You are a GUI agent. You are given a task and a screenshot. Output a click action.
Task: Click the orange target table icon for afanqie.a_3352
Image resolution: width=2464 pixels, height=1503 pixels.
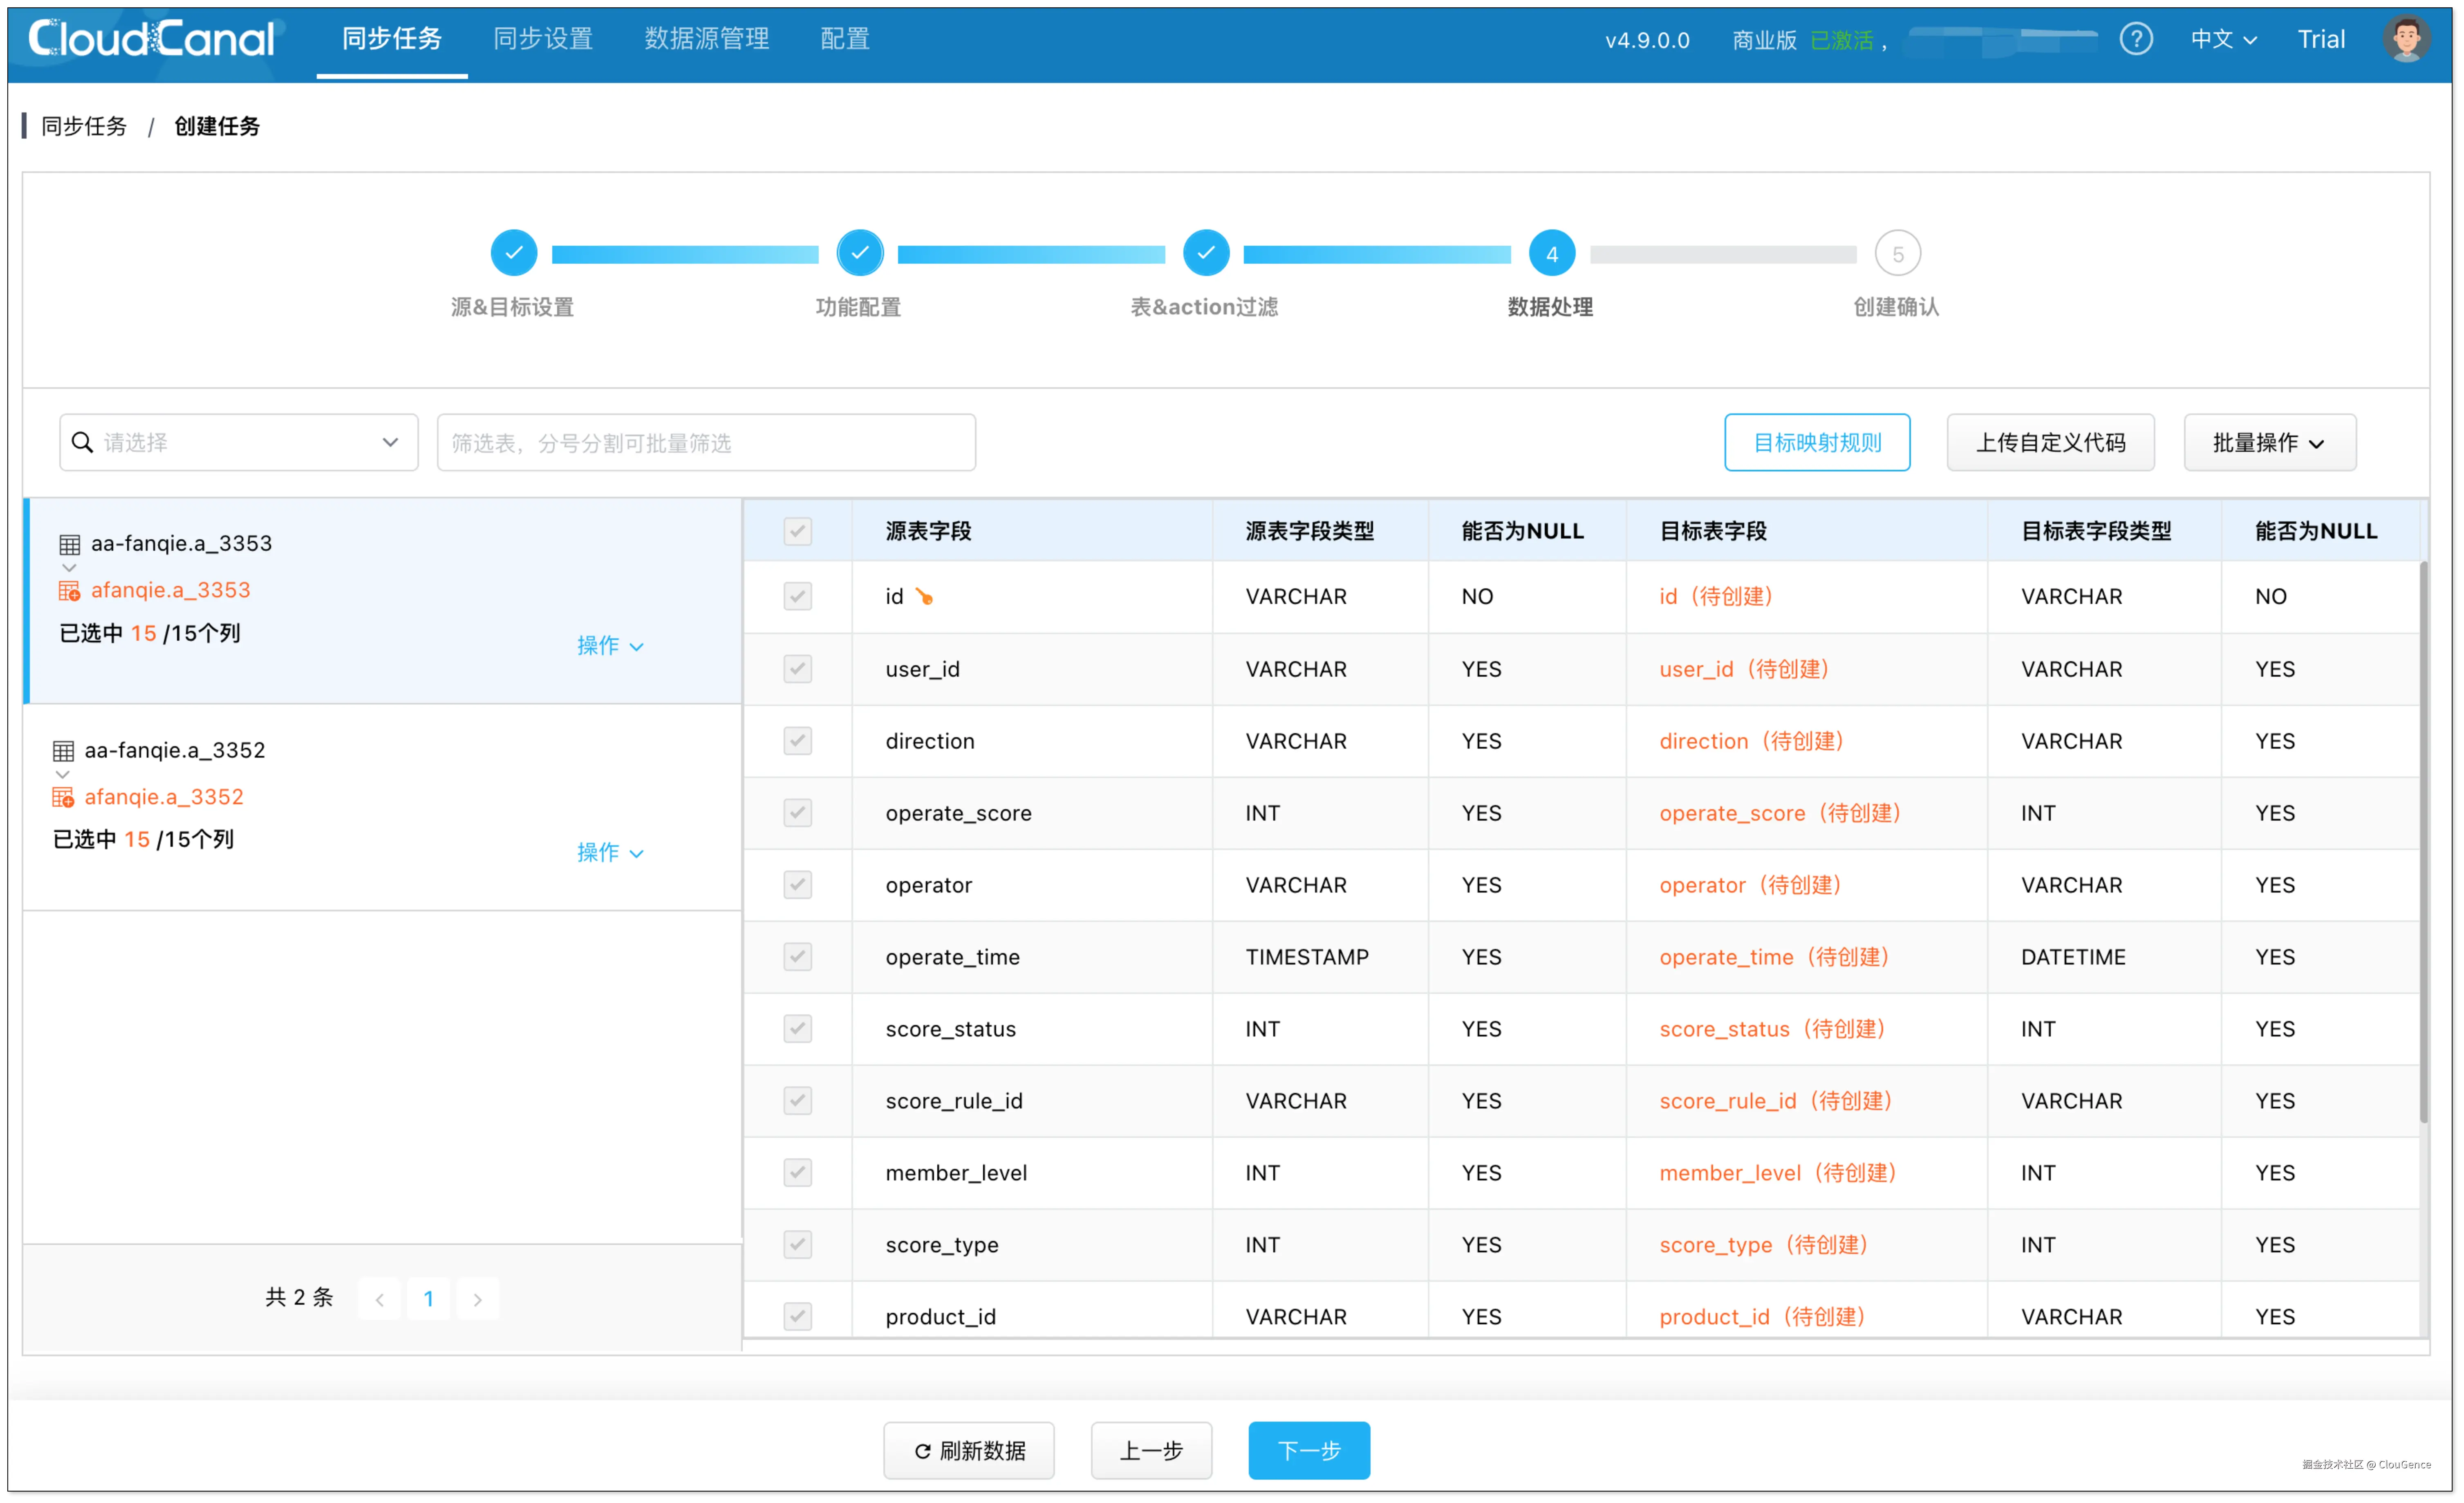click(x=63, y=797)
